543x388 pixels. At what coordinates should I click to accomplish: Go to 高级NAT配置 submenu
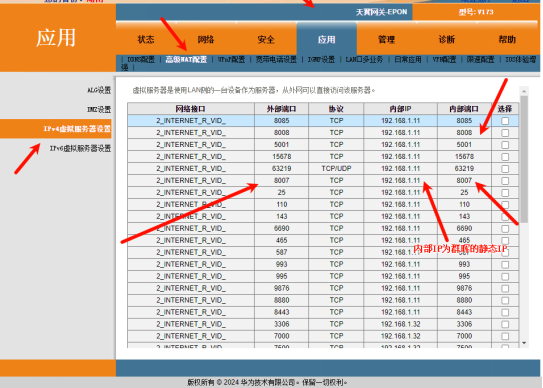click(186, 59)
